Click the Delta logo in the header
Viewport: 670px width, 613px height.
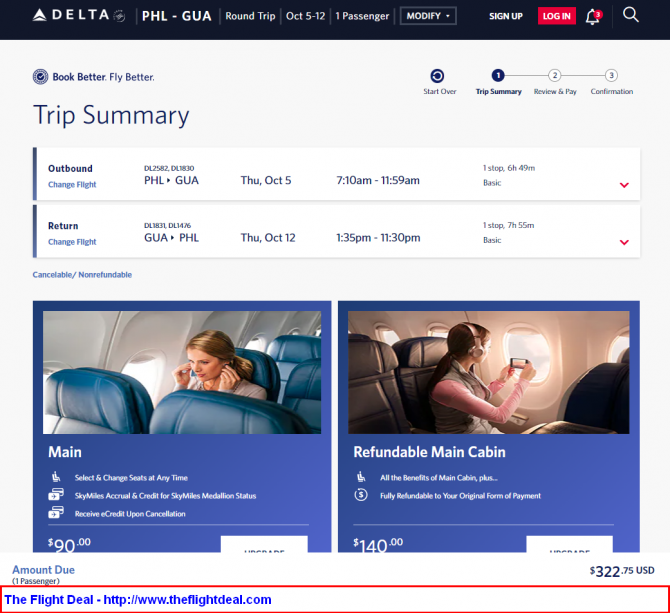(79, 16)
